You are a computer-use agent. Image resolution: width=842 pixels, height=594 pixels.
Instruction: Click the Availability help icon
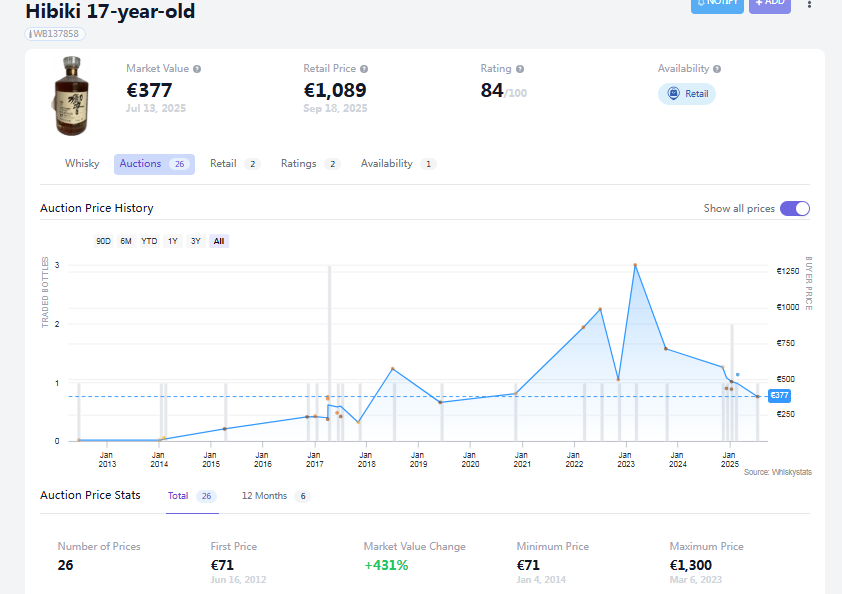(717, 69)
